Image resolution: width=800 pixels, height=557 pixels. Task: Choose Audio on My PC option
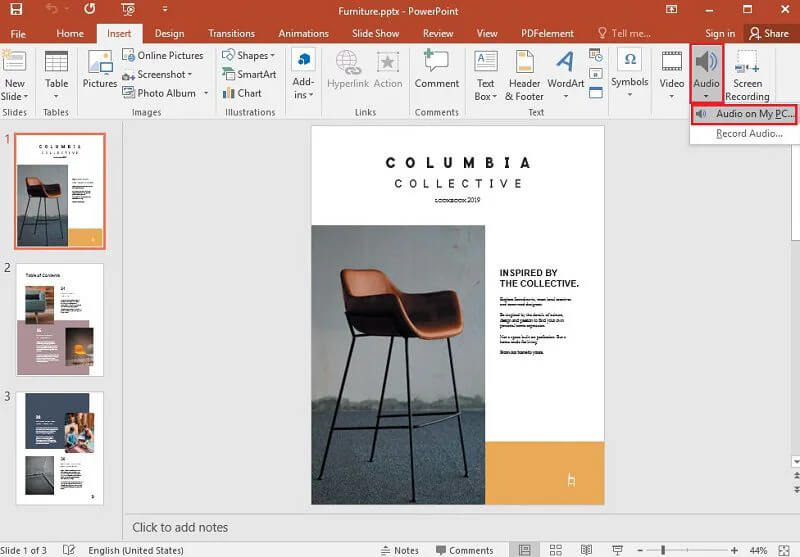(x=744, y=114)
